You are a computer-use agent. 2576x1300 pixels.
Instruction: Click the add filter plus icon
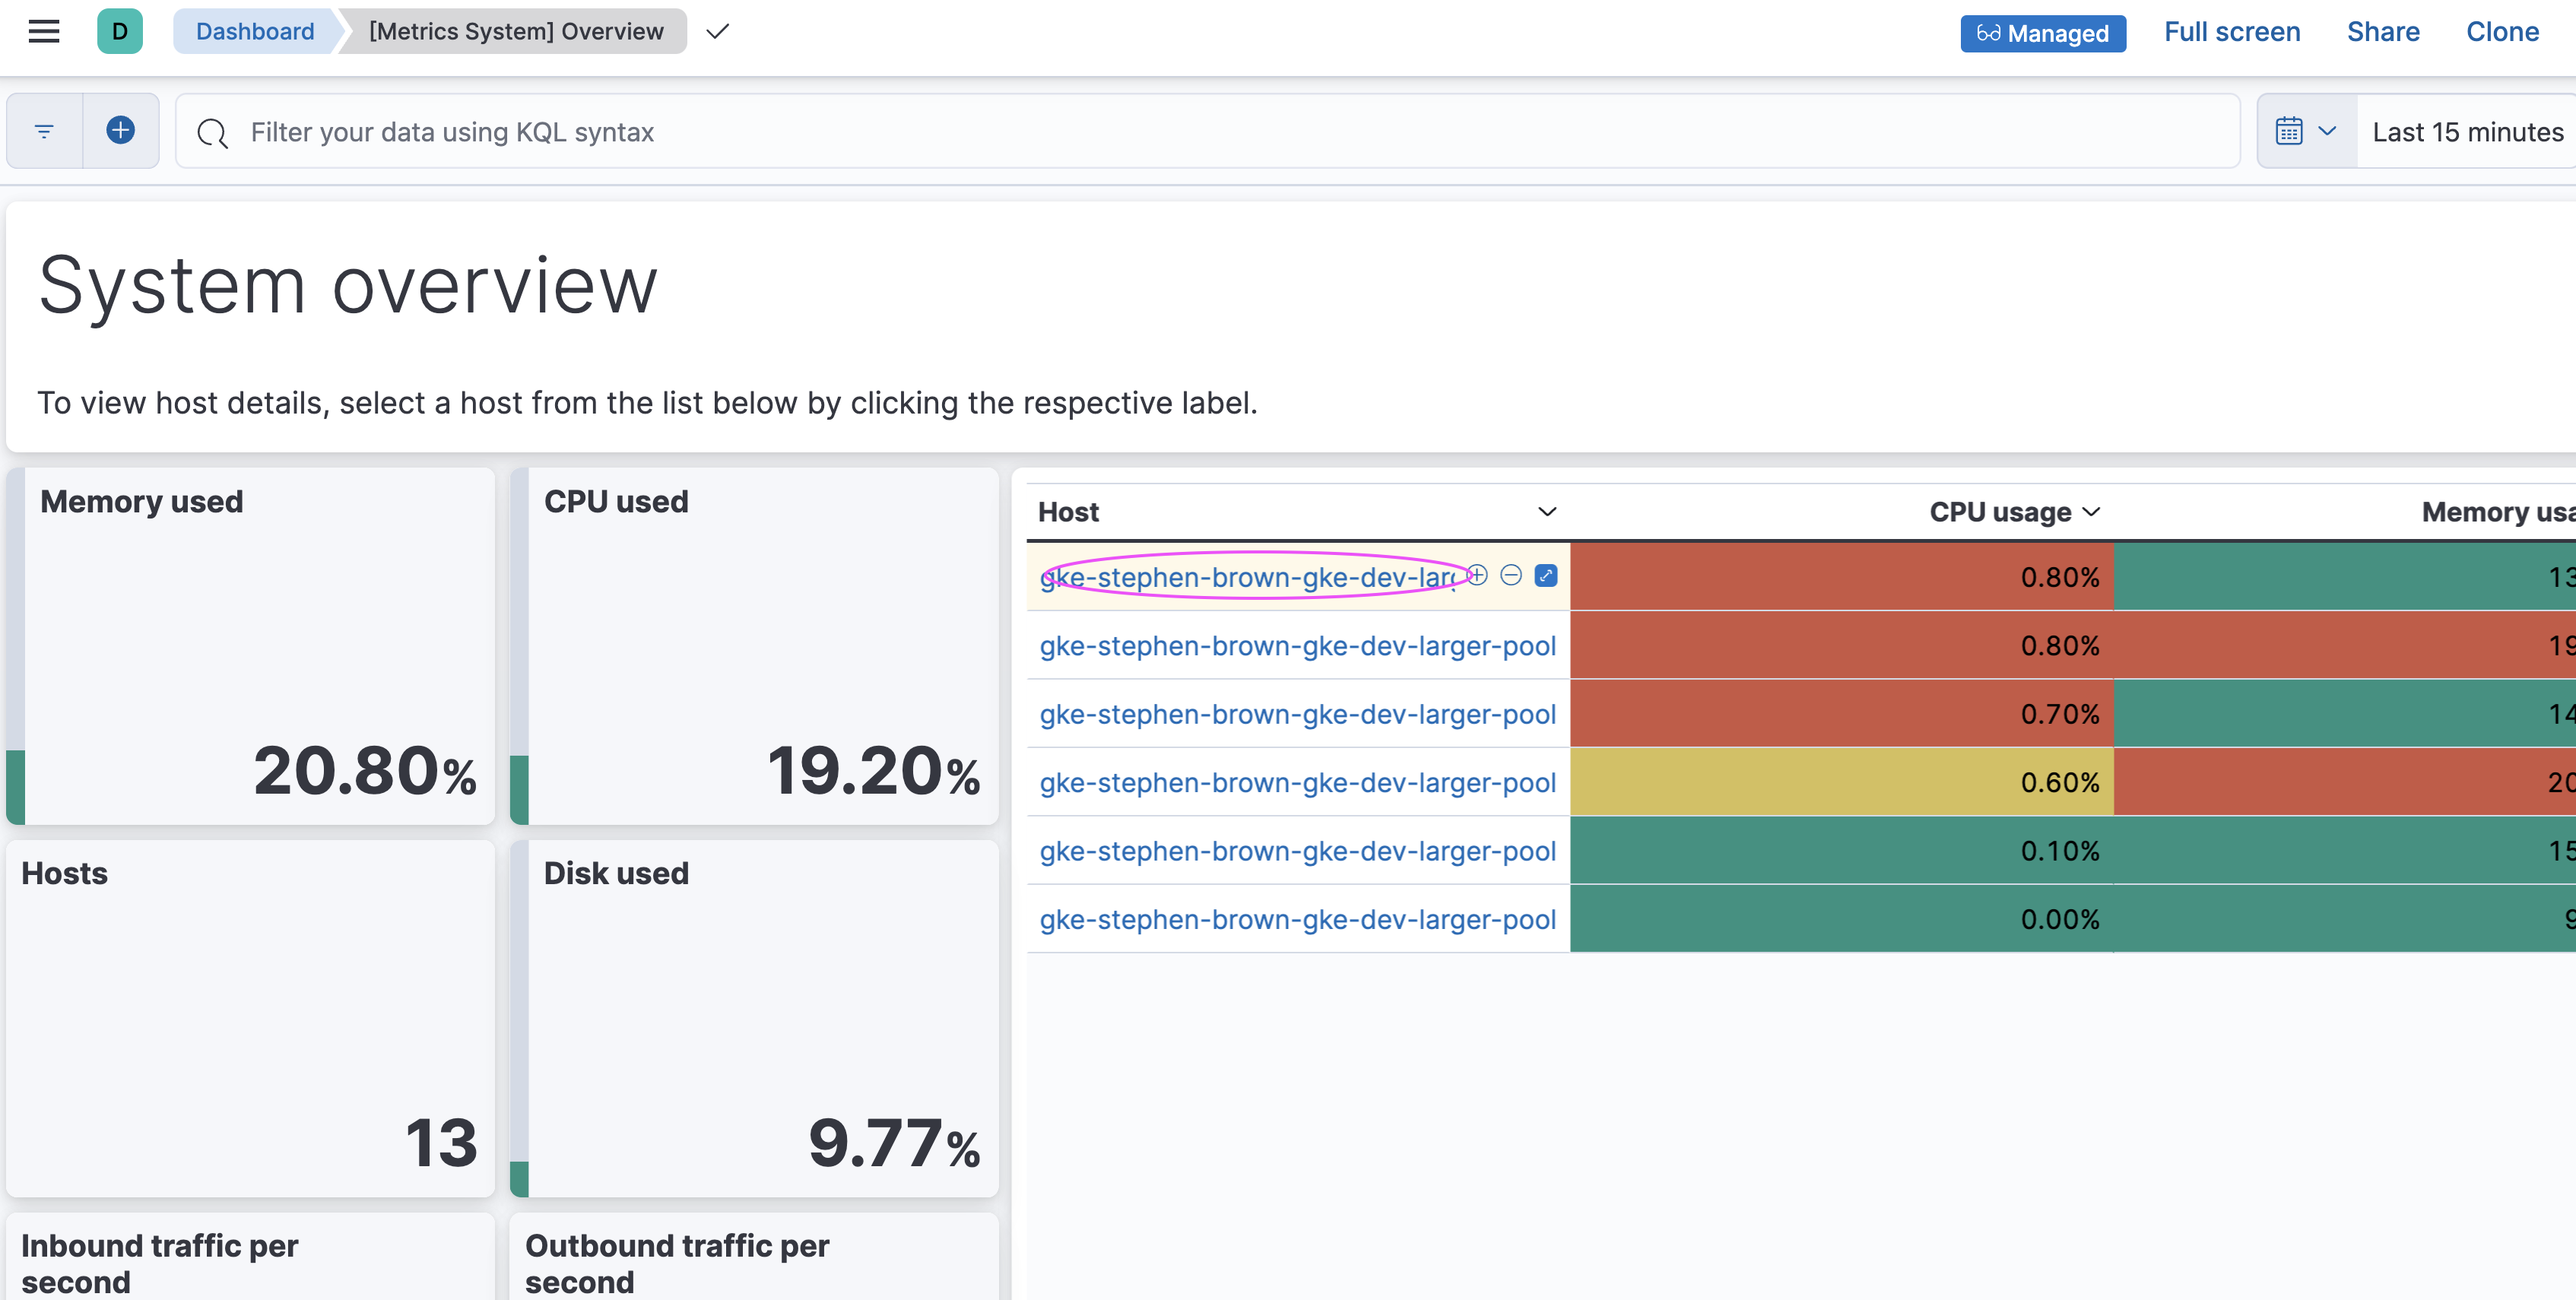tap(120, 130)
